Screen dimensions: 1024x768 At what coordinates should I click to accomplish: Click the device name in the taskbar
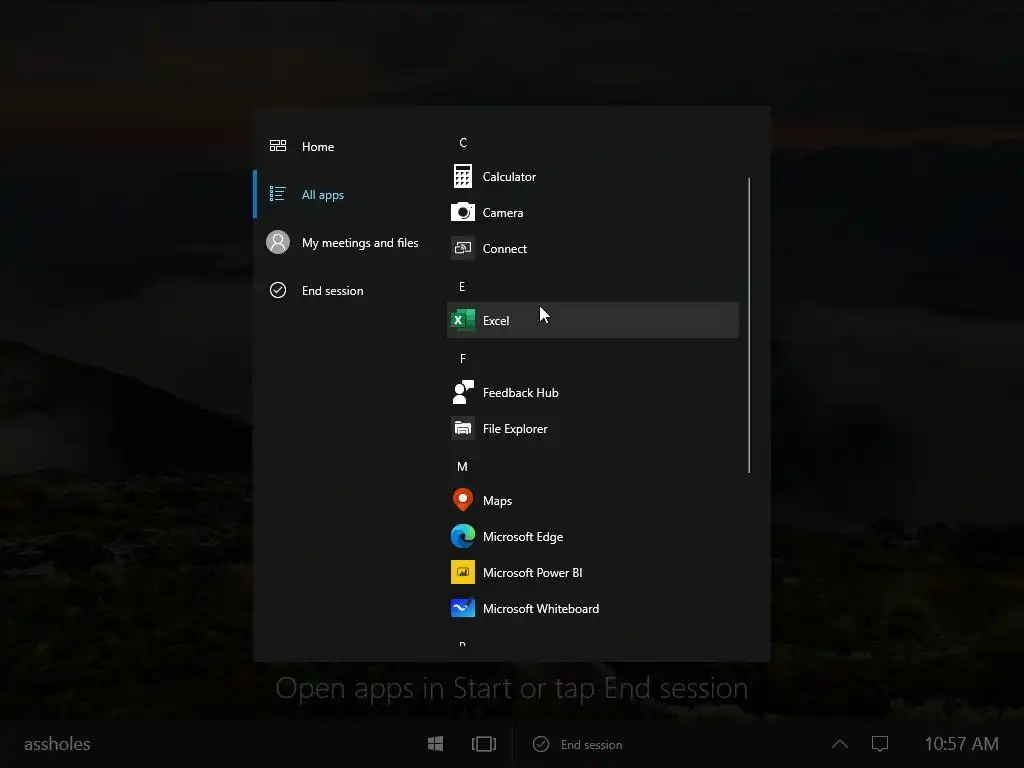57,744
